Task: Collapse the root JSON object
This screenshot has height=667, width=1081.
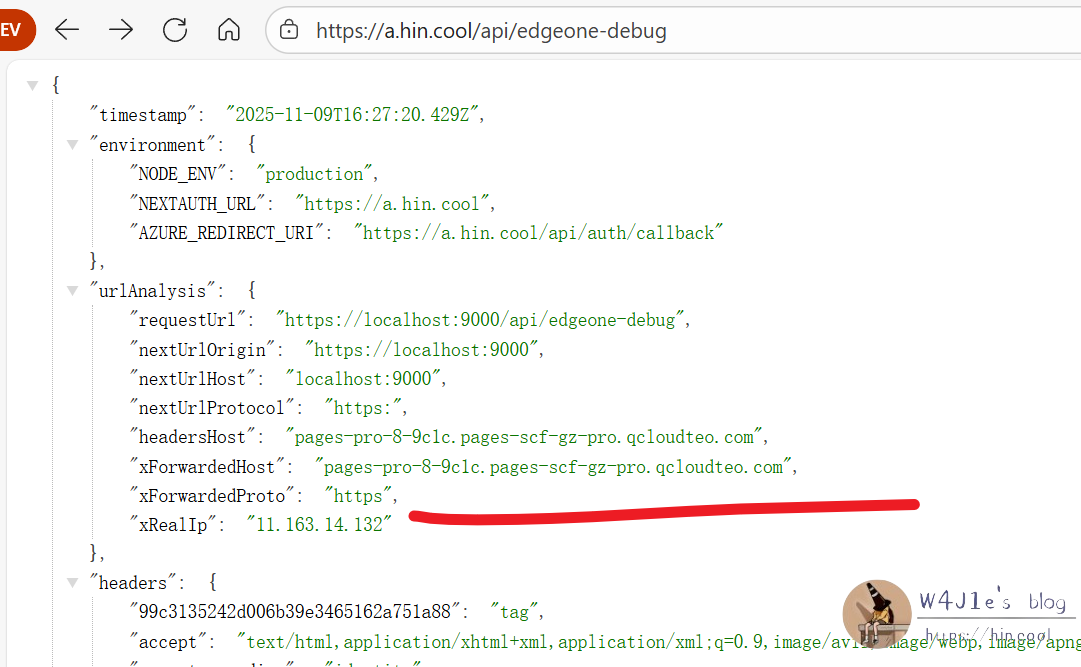Action: tap(33, 84)
